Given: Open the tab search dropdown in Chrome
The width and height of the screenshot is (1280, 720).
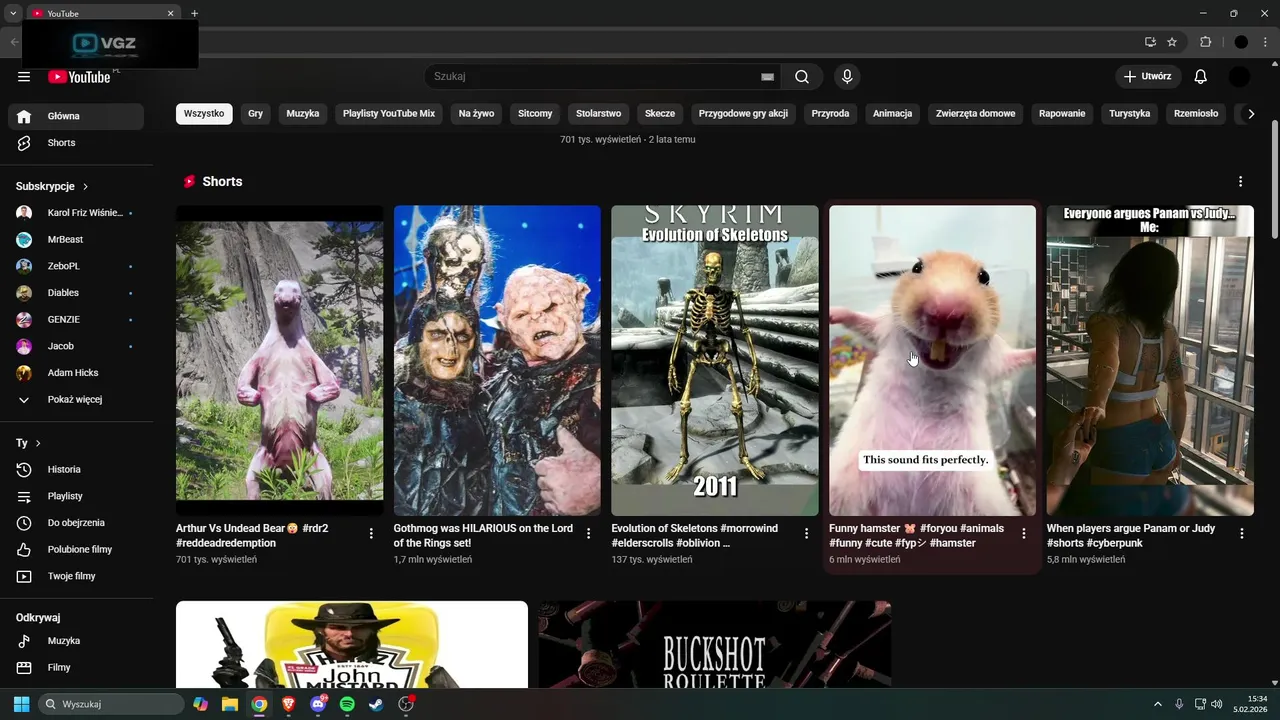Looking at the screenshot, I should 12,13.
